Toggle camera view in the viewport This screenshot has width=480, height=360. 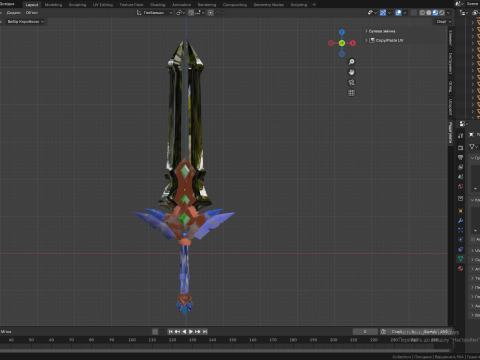click(351, 83)
